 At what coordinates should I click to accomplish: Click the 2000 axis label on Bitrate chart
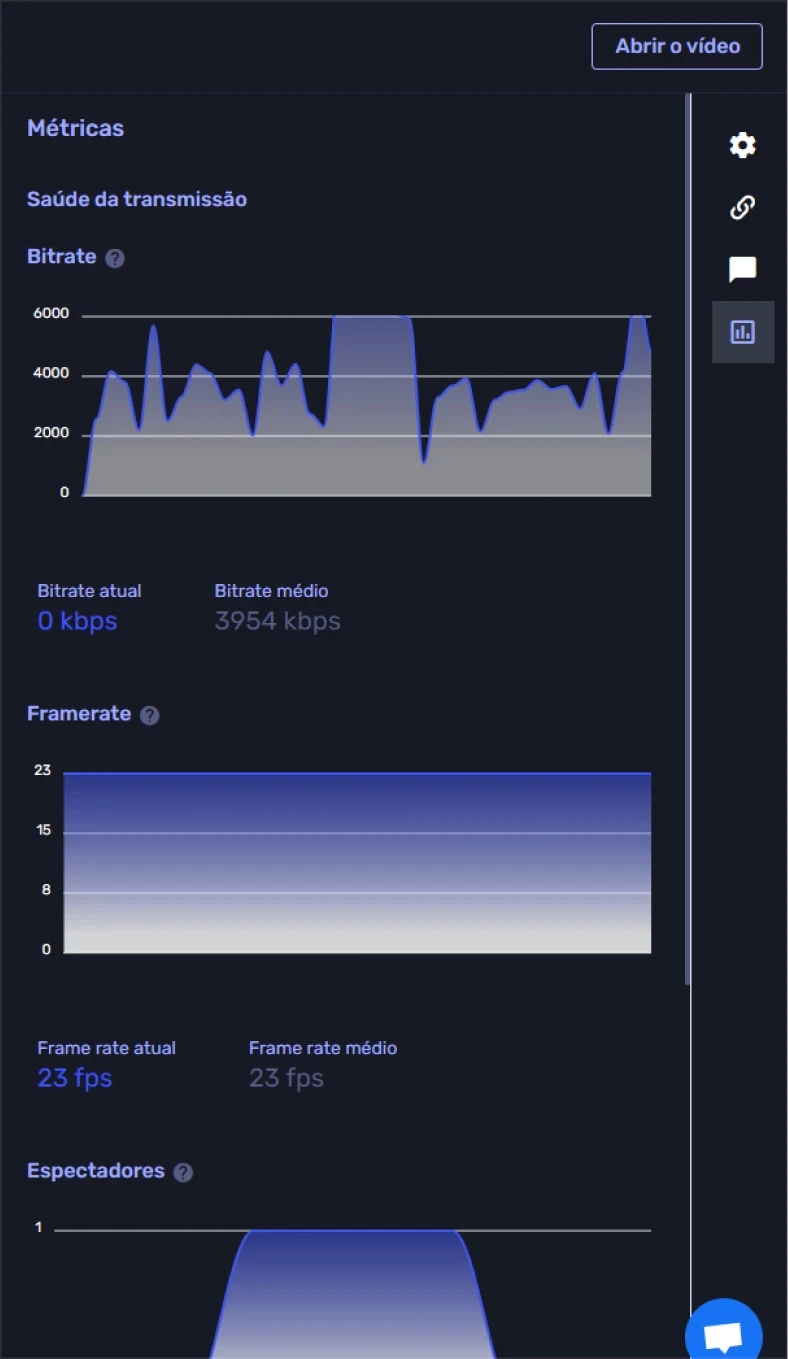[x=50, y=434]
